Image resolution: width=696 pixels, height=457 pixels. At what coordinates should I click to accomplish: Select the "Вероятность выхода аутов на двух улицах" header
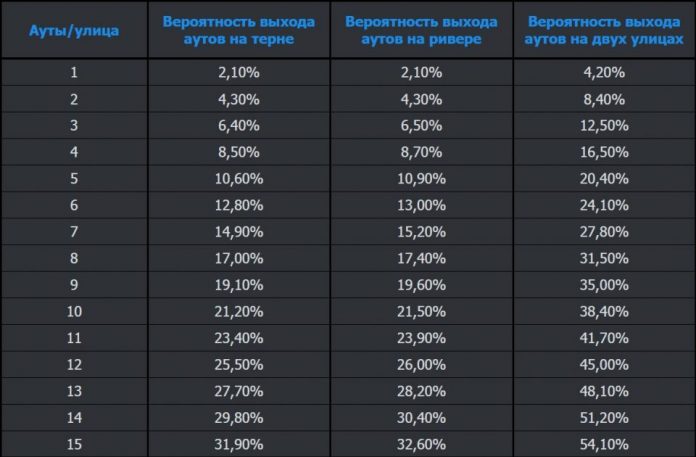pyautogui.click(x=603, y=30)
